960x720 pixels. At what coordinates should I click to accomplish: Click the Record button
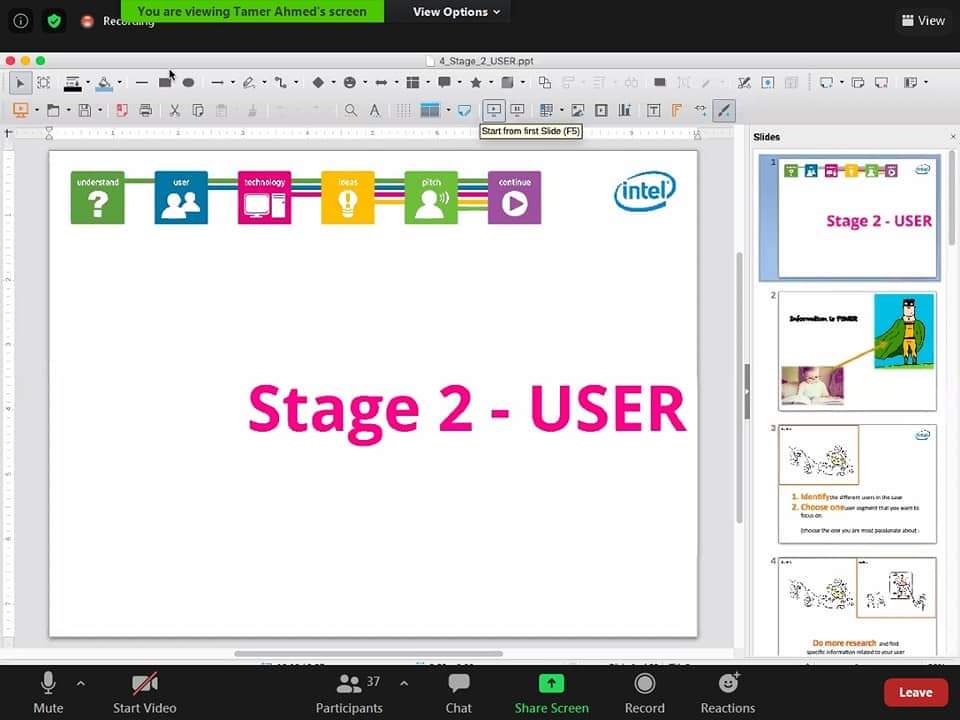[644, 690]
